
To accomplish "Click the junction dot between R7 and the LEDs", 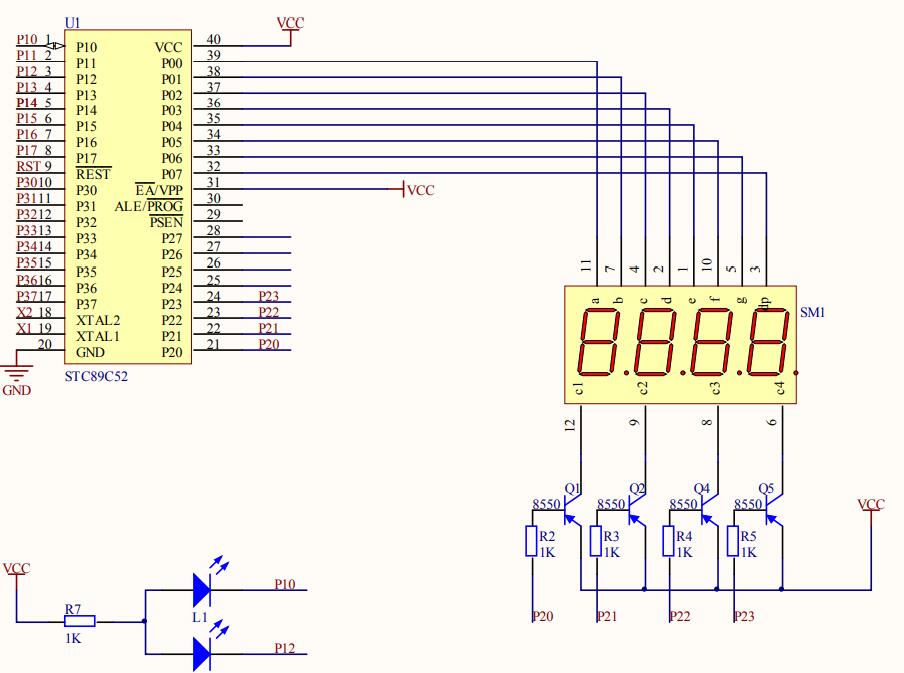I will pos(144,621).
